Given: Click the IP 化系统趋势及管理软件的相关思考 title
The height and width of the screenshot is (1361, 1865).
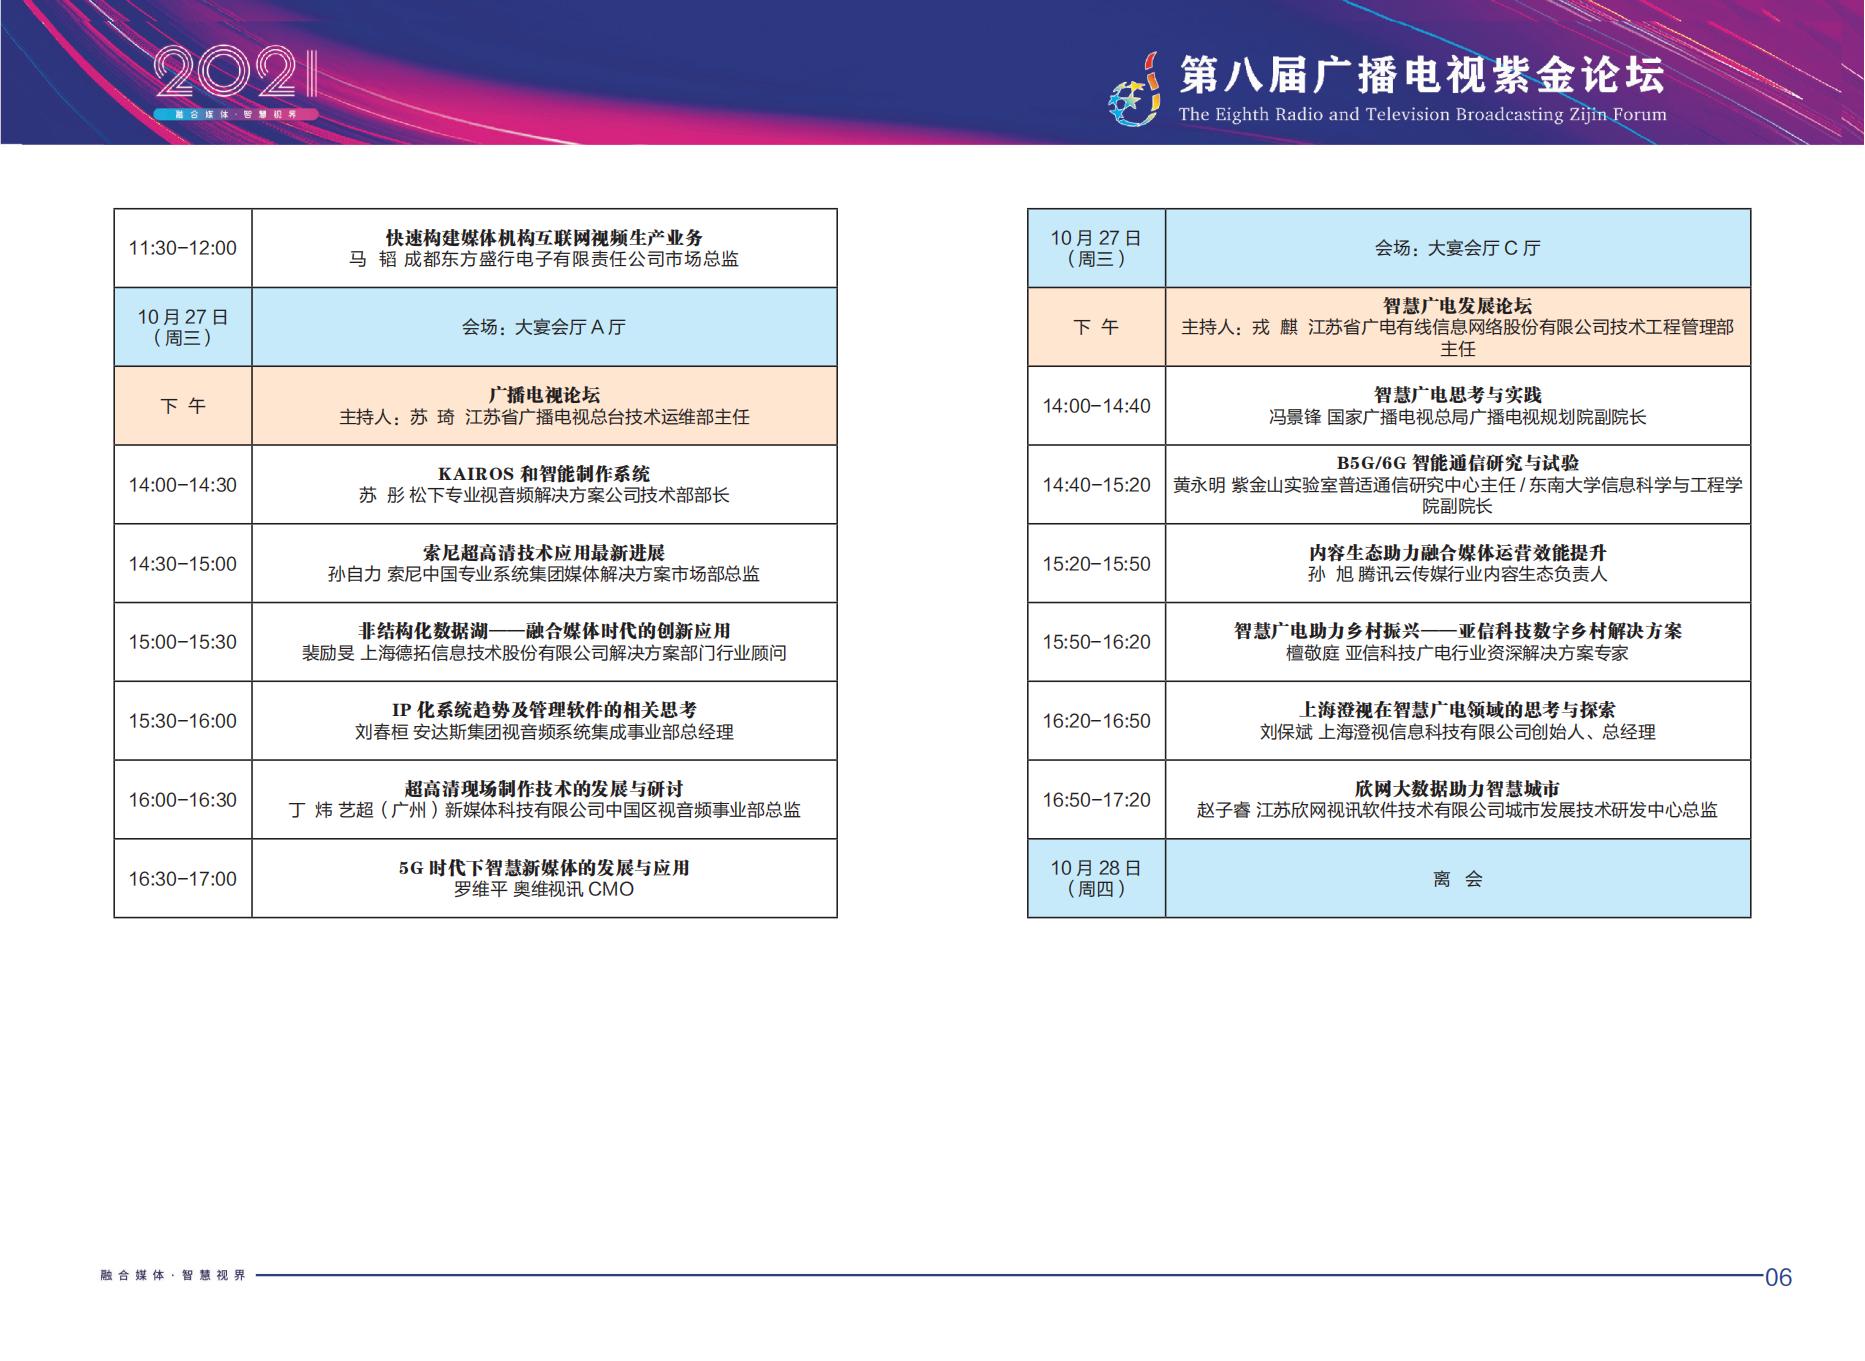Looking at the screenshot, I should [x=544, y=710].
